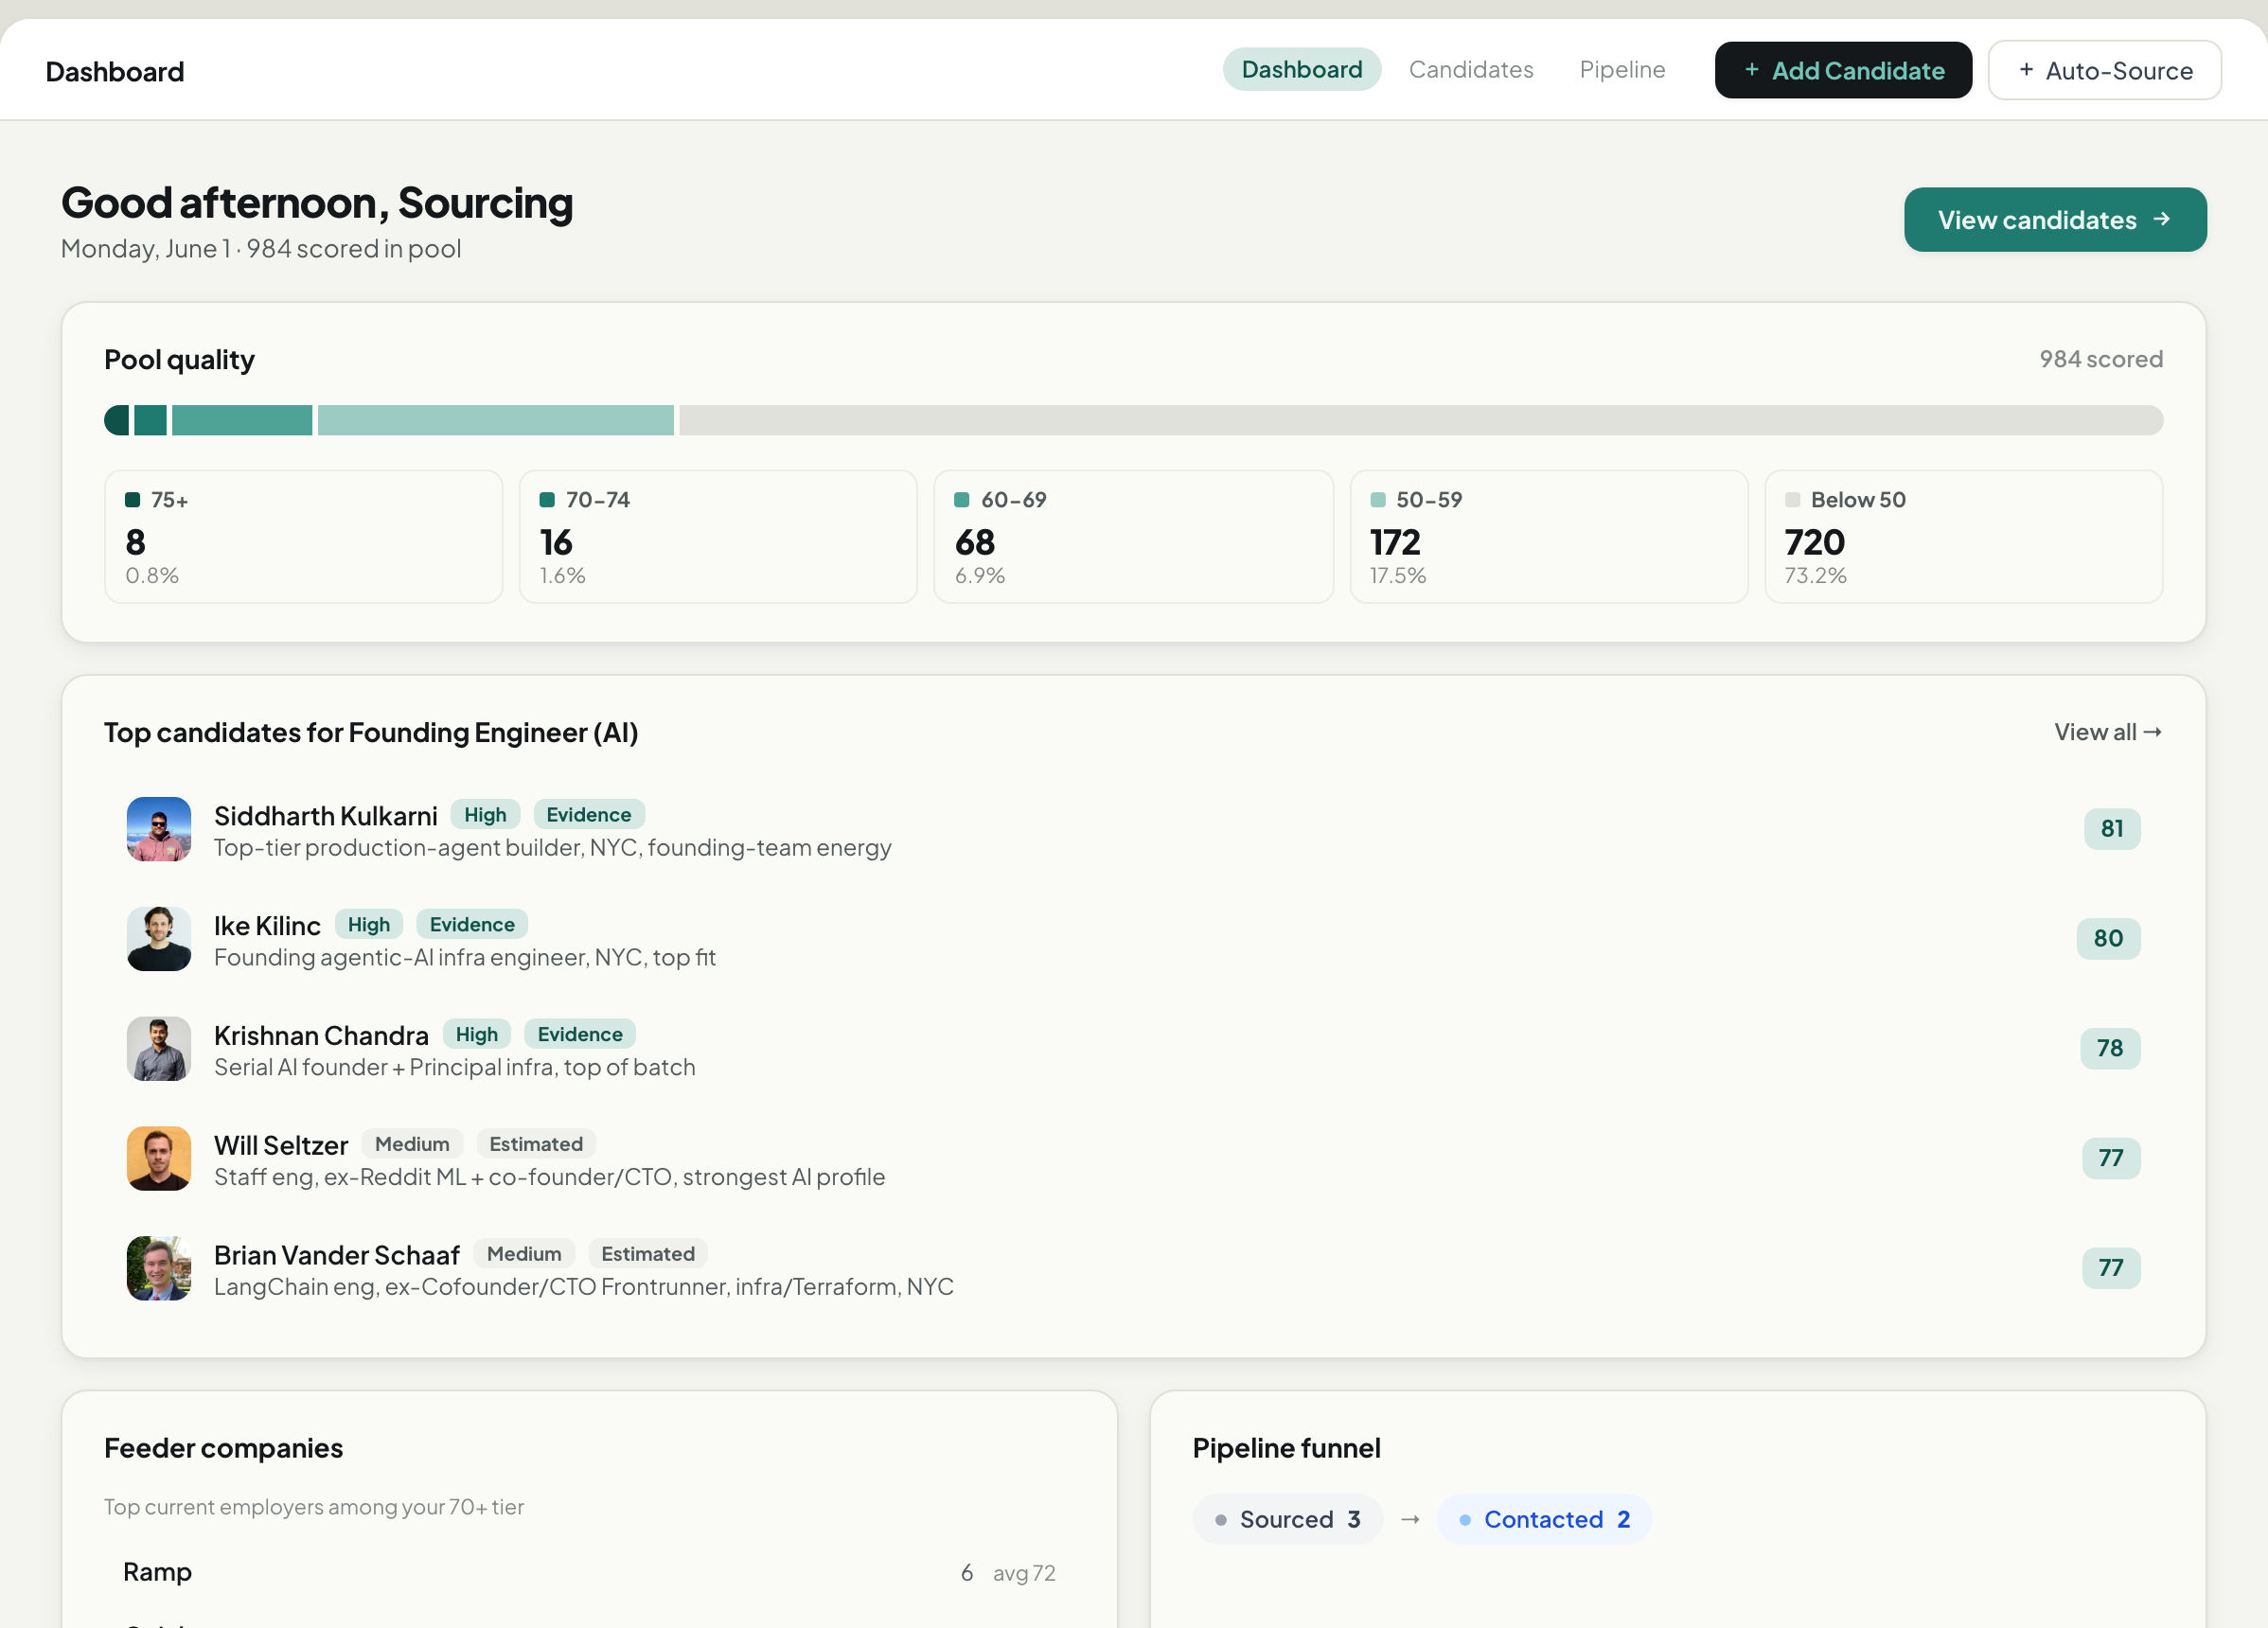Click Ike Kilinc's avatar photo
Screen dimensions: 2268x1628
point(159,939)
